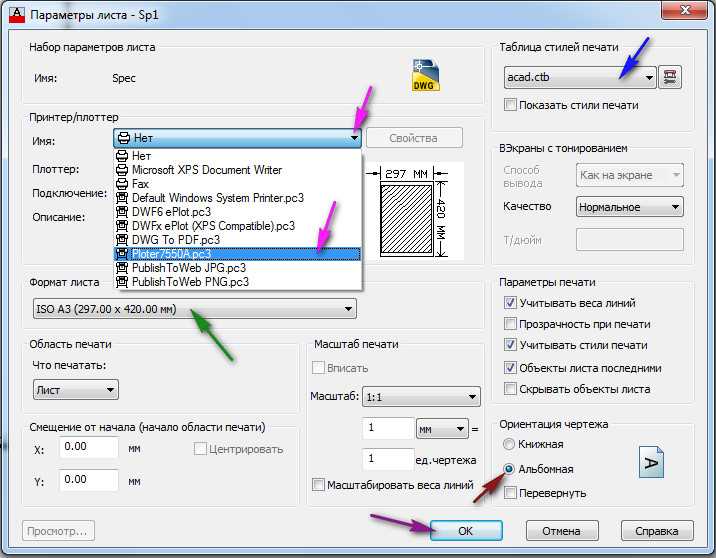Click the X offset input field

click(x=89, y=447)
